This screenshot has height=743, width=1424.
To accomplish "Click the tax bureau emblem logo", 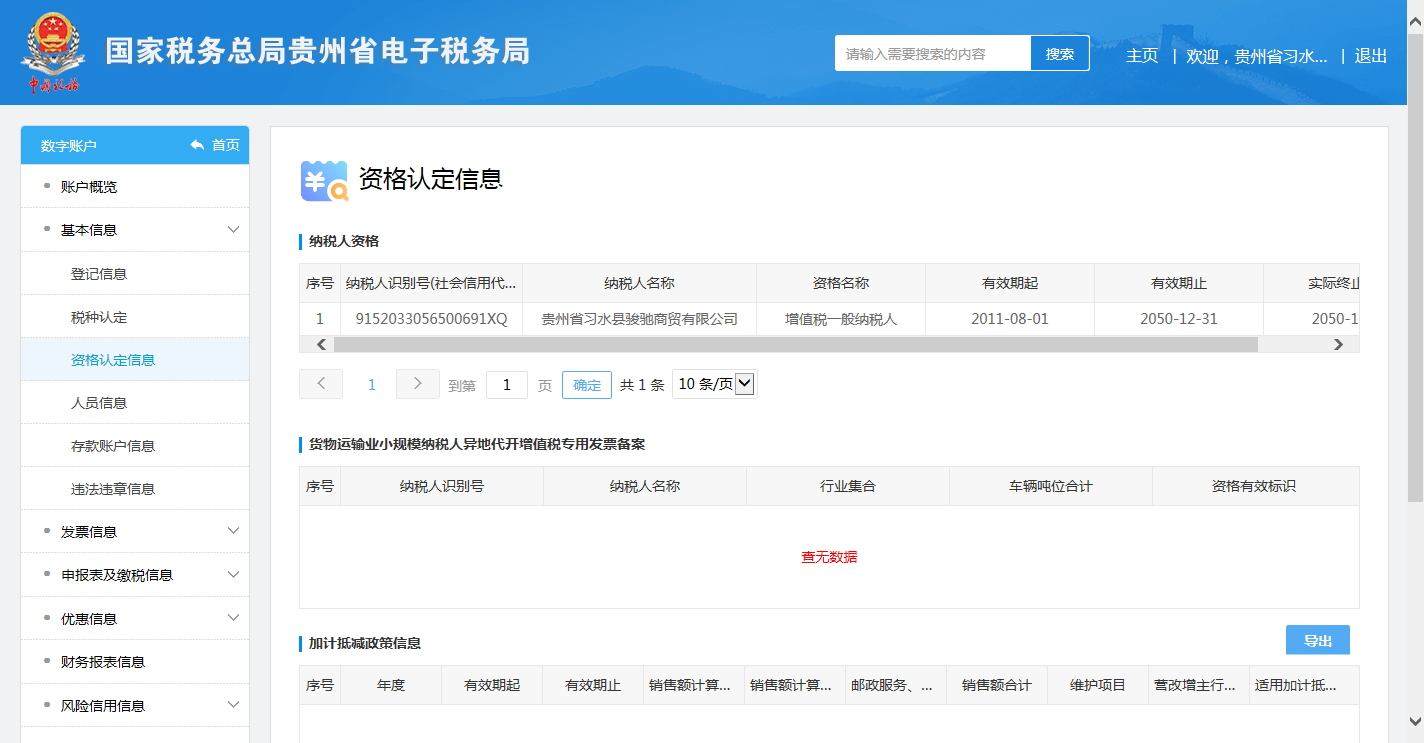I will [x=53, y=52].
